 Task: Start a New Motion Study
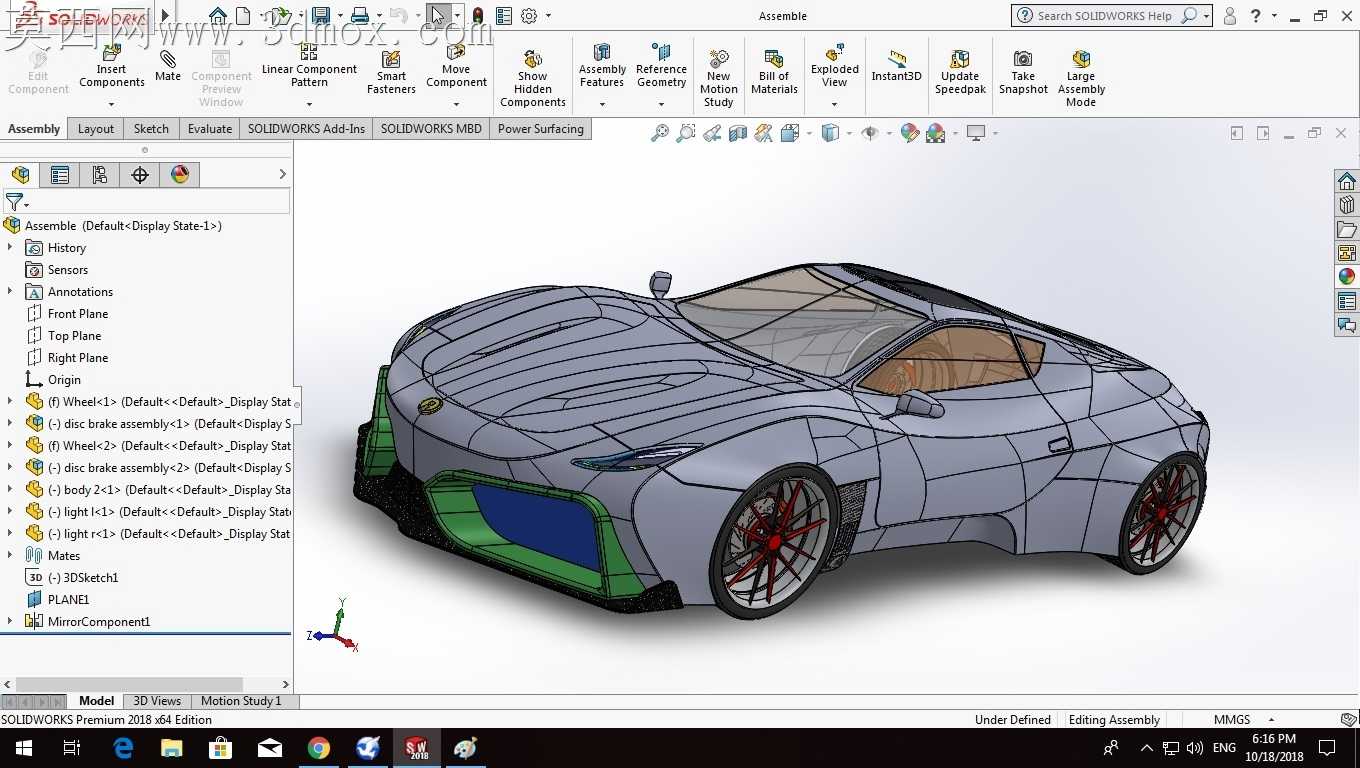tap(718, 77)
